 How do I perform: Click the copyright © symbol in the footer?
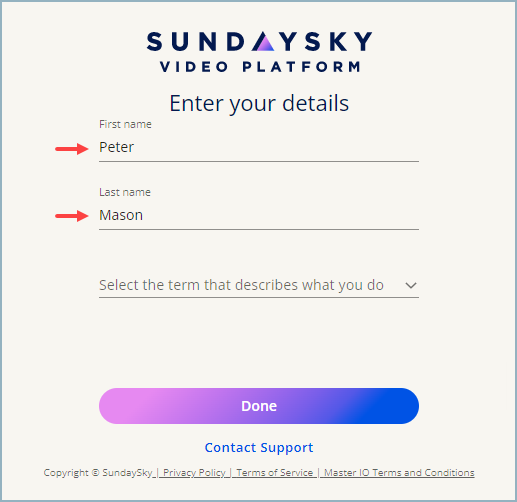(96, 473)
